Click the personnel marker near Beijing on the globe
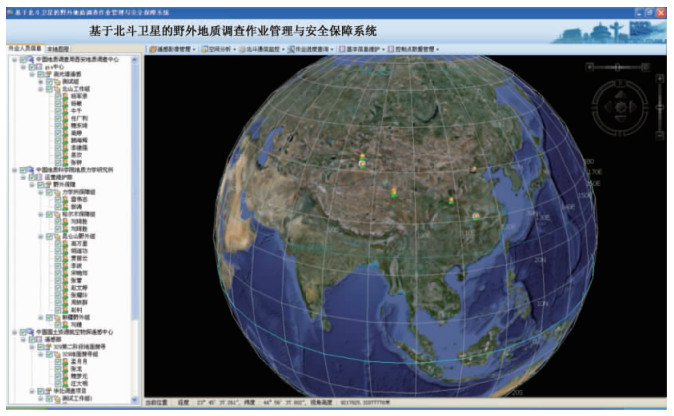This screenshot has height=416, width=674. point(474,169)
